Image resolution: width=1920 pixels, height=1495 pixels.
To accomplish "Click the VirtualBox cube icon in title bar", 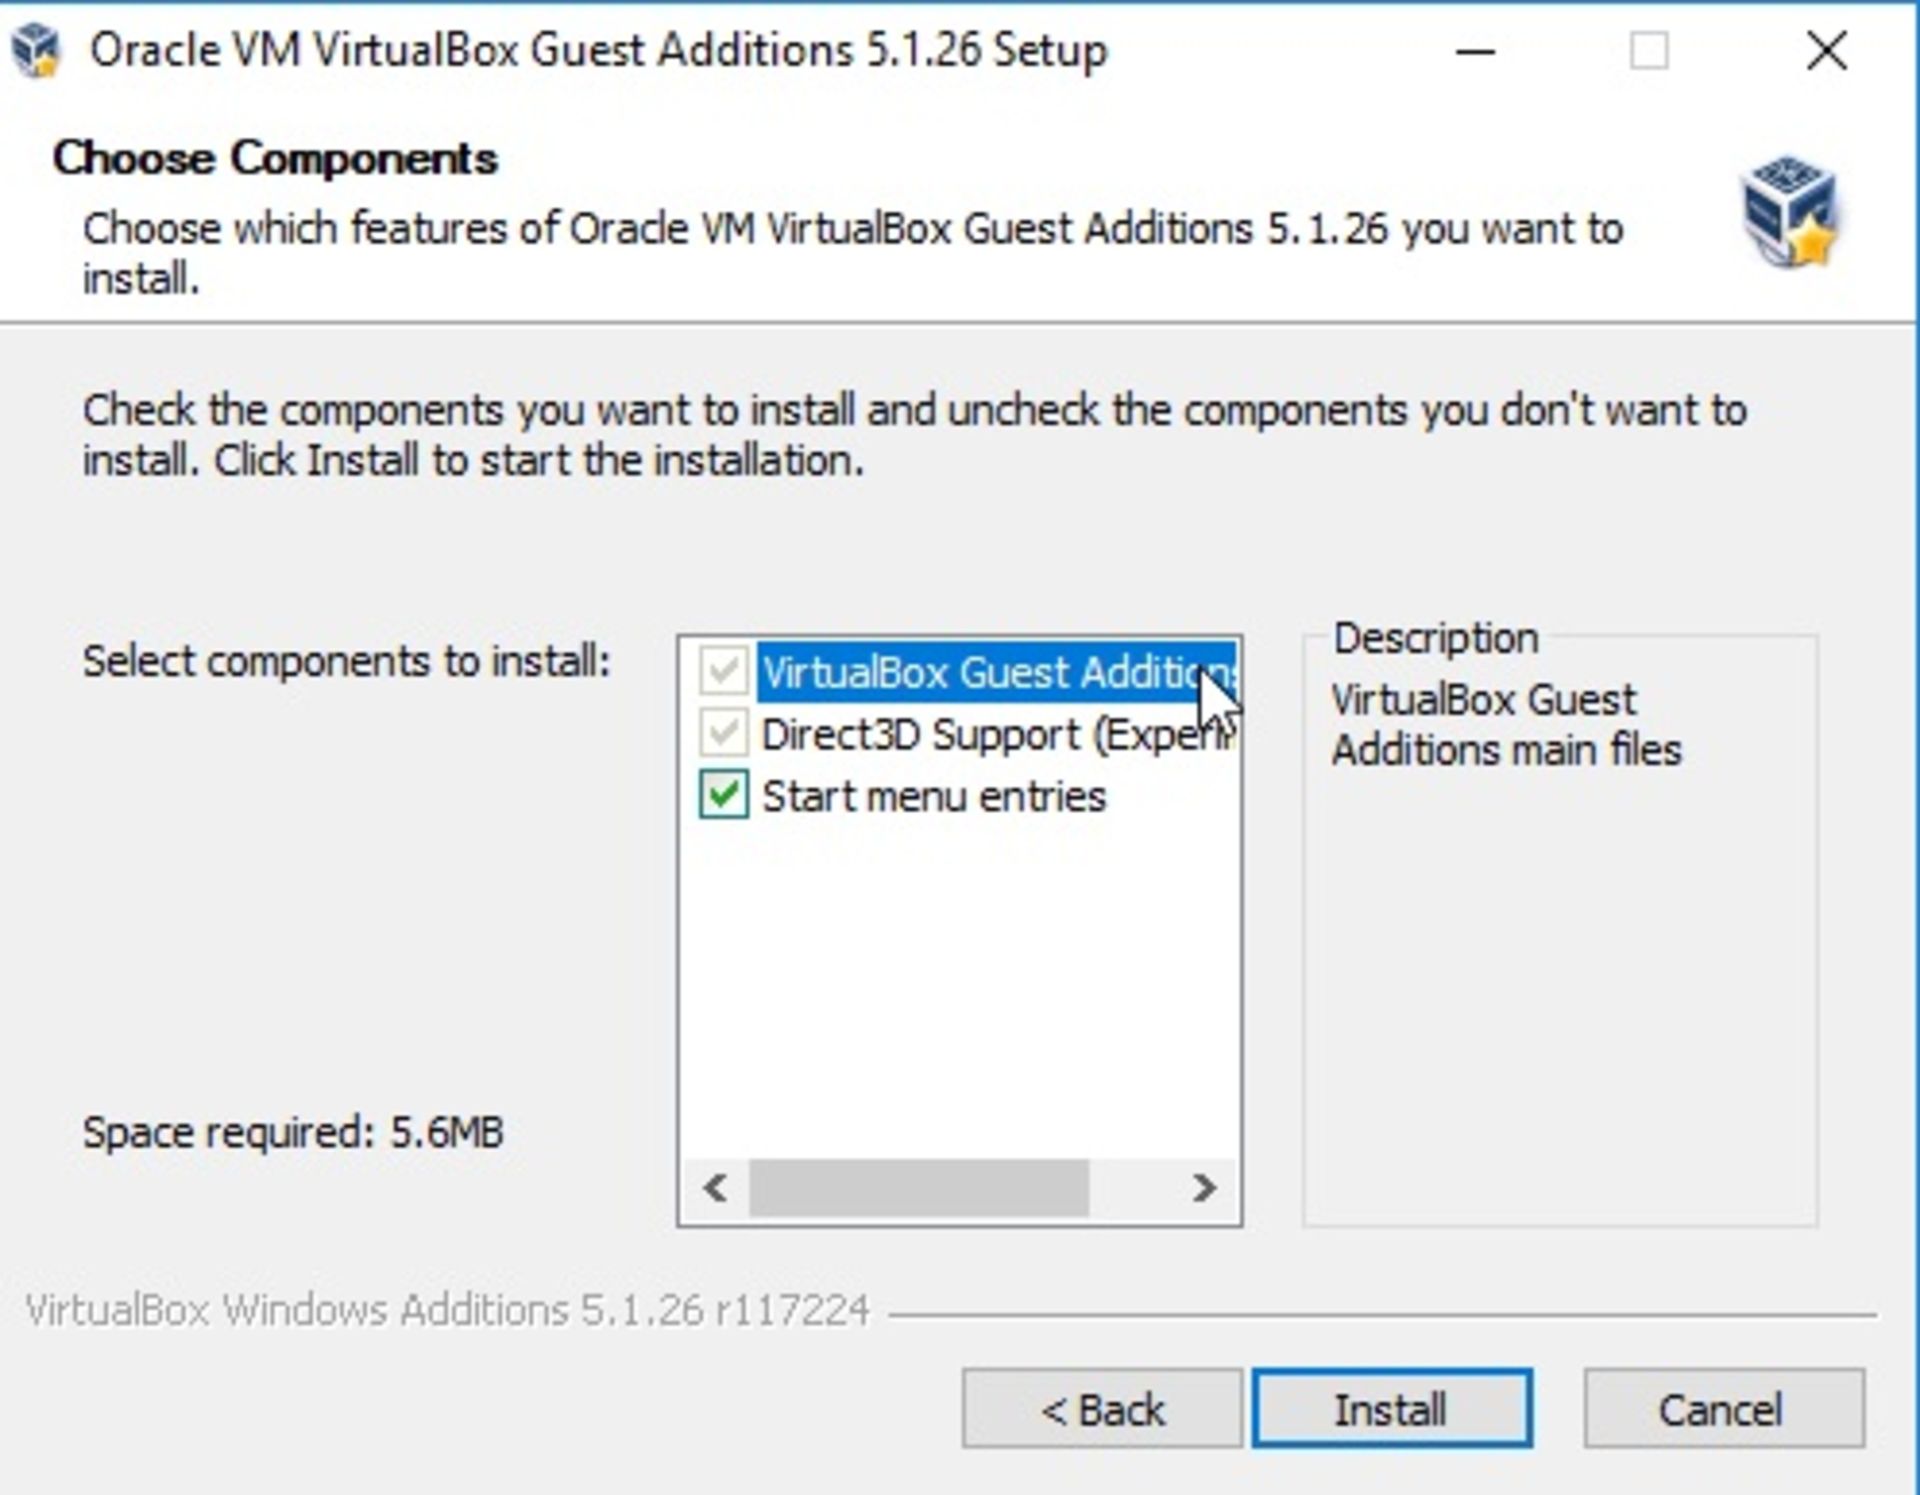I will click(x=37, y=50).
